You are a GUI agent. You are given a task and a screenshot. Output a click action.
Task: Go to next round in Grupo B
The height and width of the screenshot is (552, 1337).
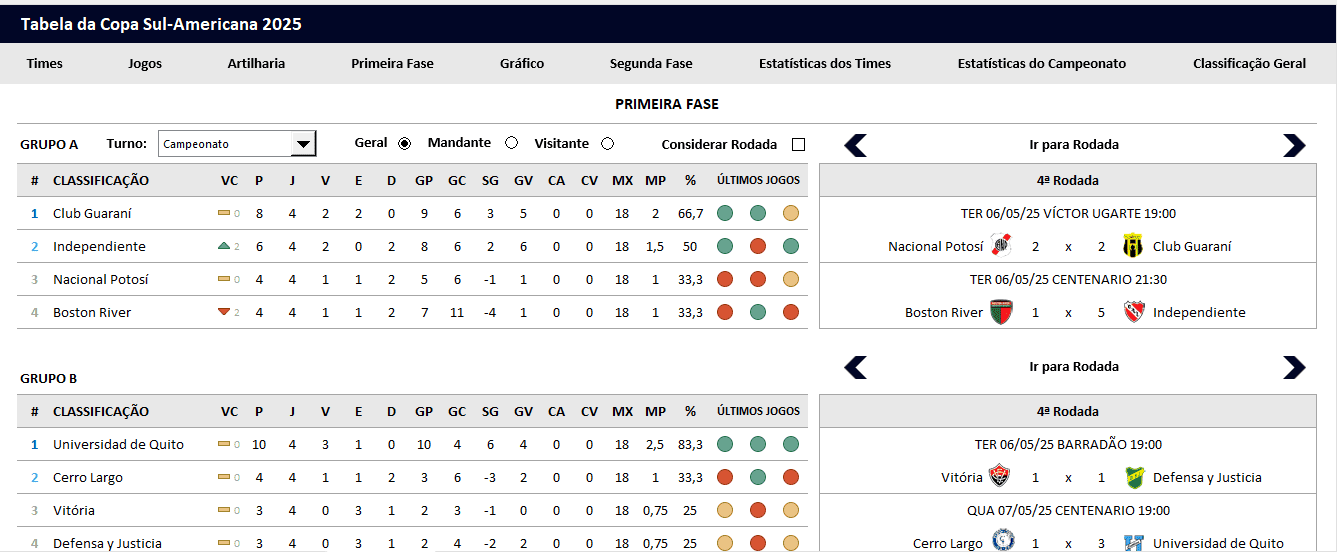pos(1294,368)
